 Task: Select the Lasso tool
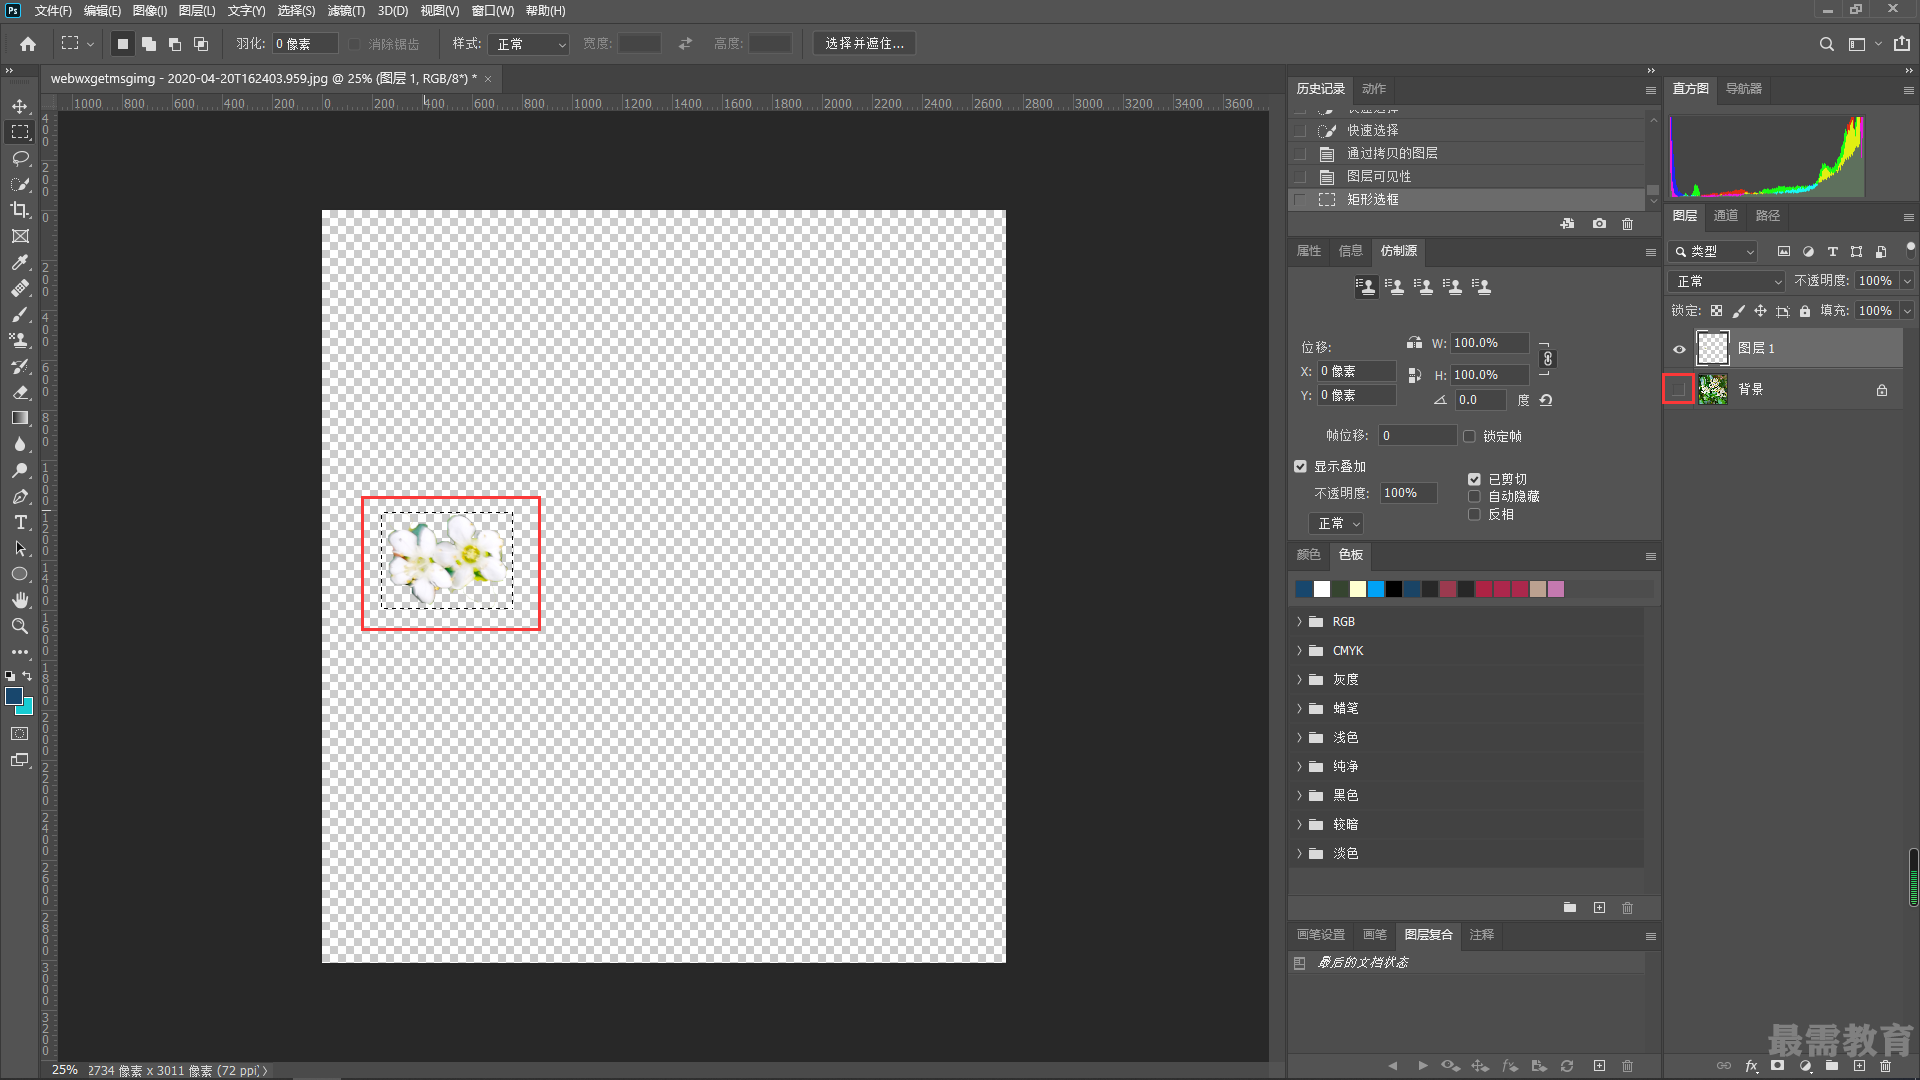pyautogui.click(x=20, y=158)
